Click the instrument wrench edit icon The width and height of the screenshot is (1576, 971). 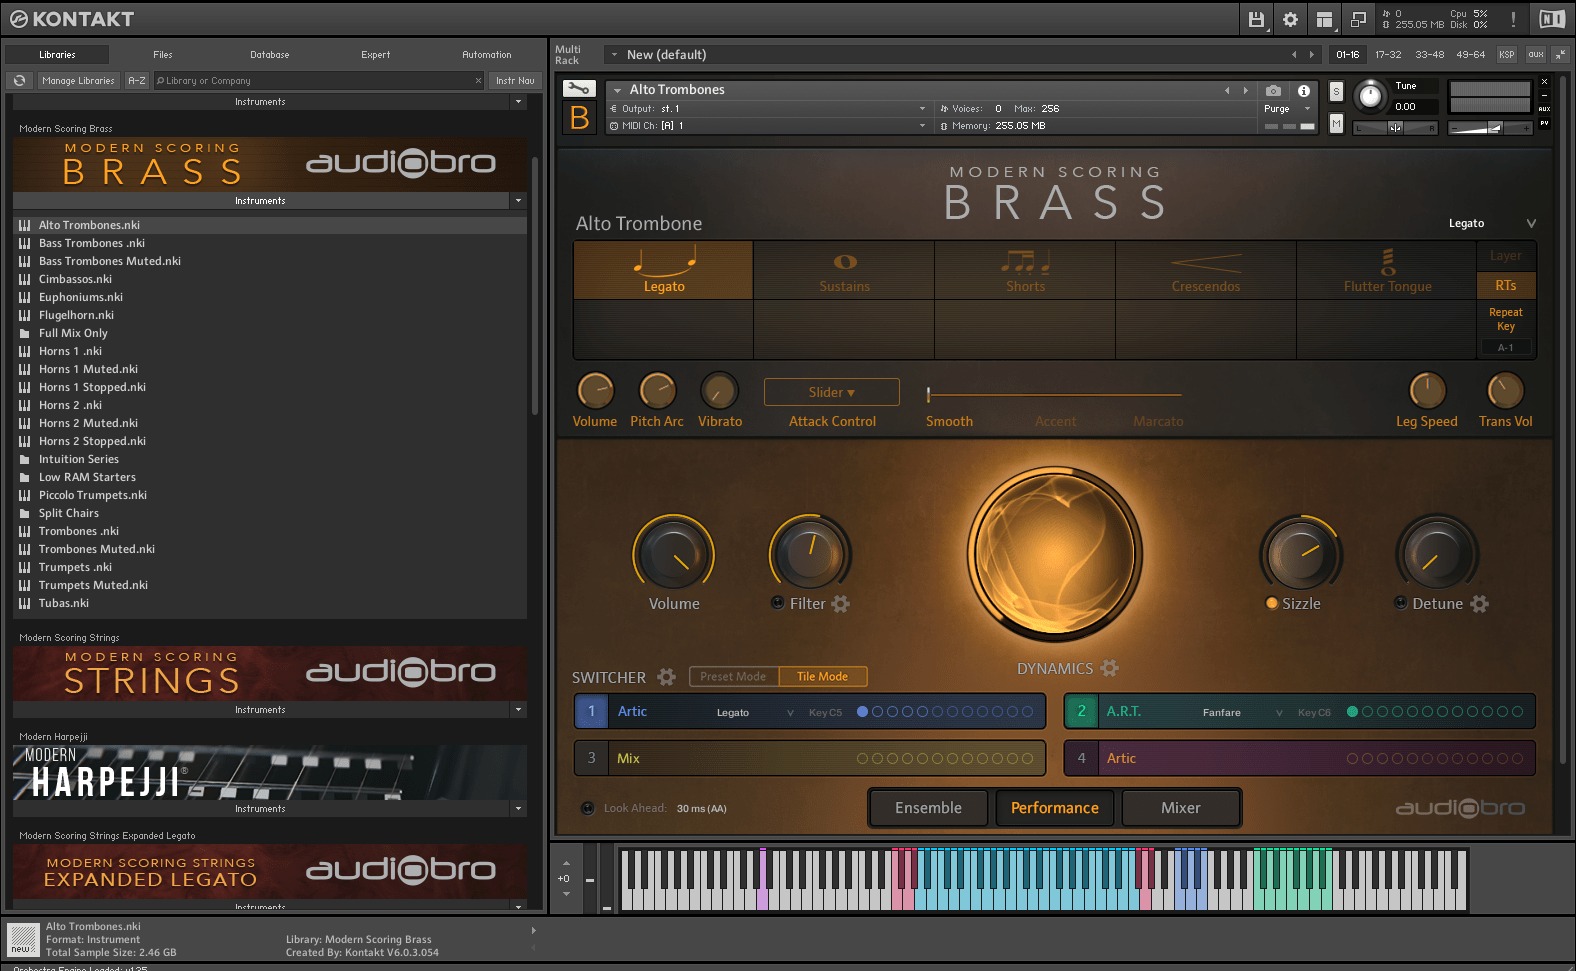[x=579, y=89]
